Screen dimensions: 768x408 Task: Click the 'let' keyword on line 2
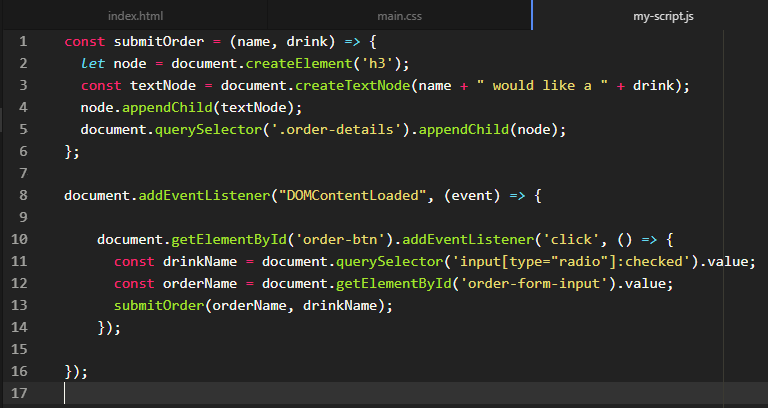tap(93, 64)
